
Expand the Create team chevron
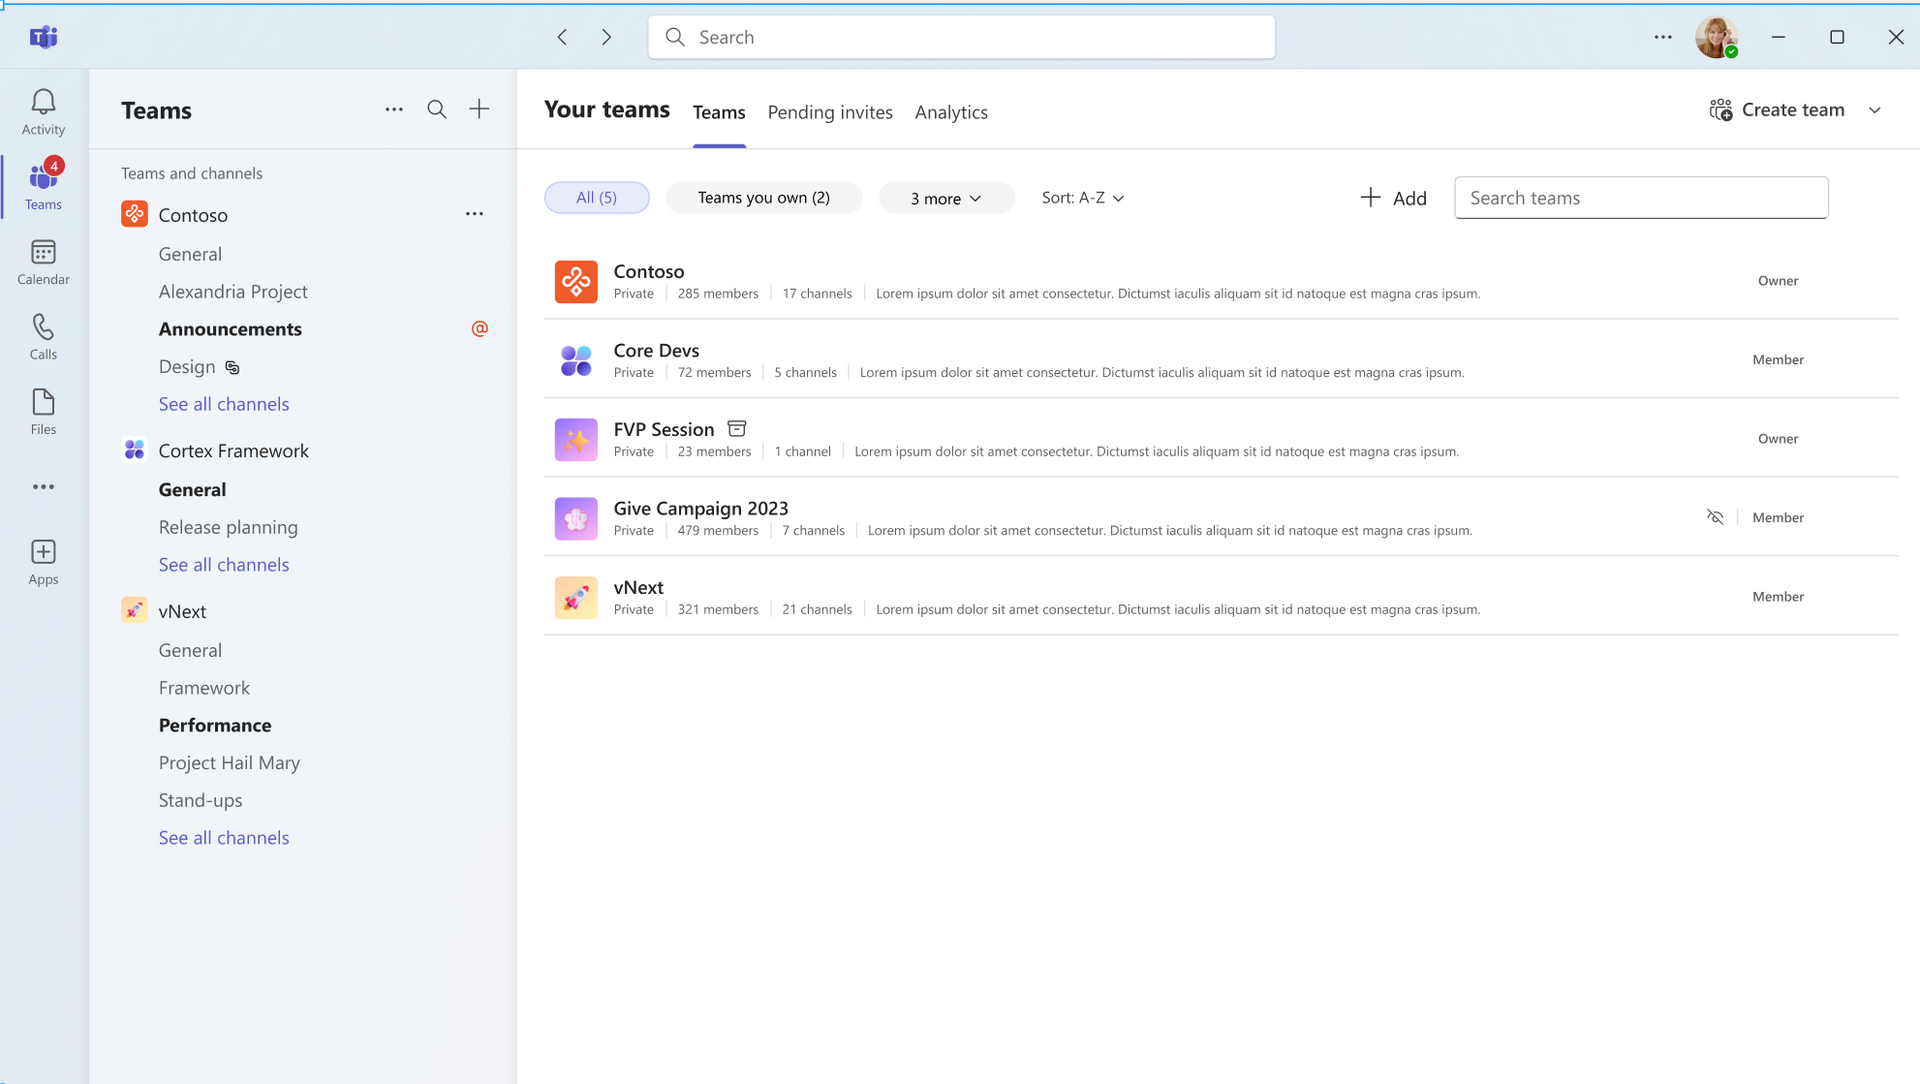click(1875, 110)
